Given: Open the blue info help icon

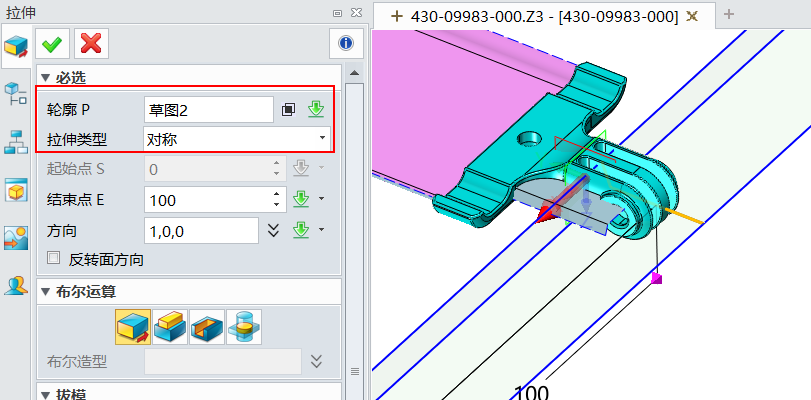Looking at the screenshot, I should pos(345,43).
